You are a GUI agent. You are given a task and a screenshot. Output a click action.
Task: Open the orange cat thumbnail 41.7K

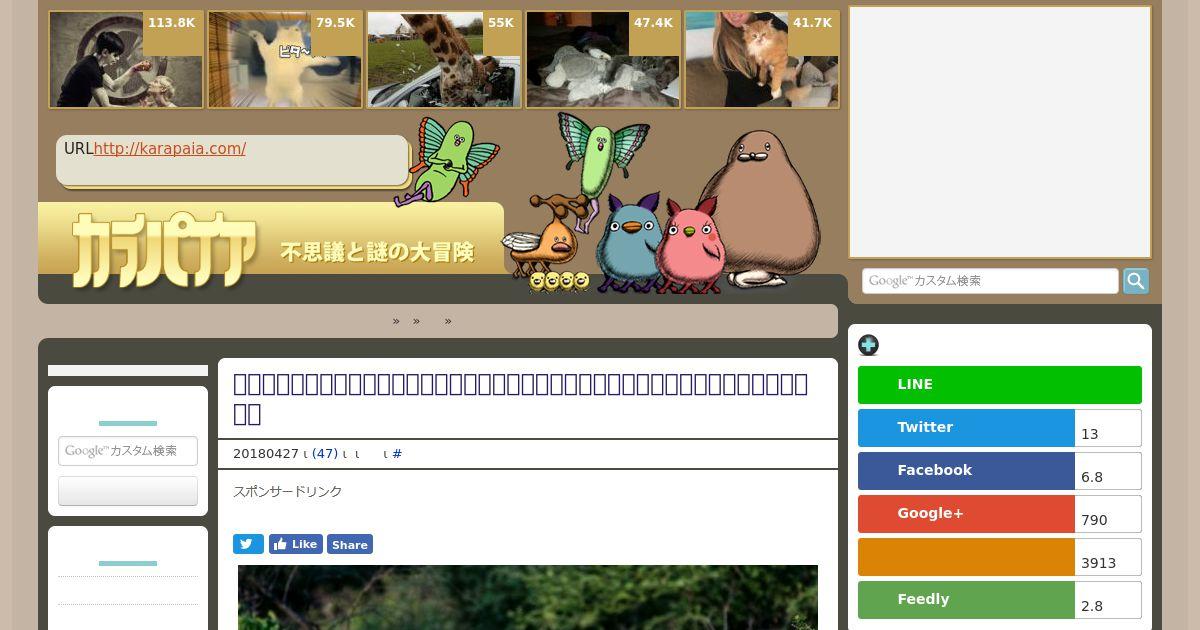coord(762,59)
